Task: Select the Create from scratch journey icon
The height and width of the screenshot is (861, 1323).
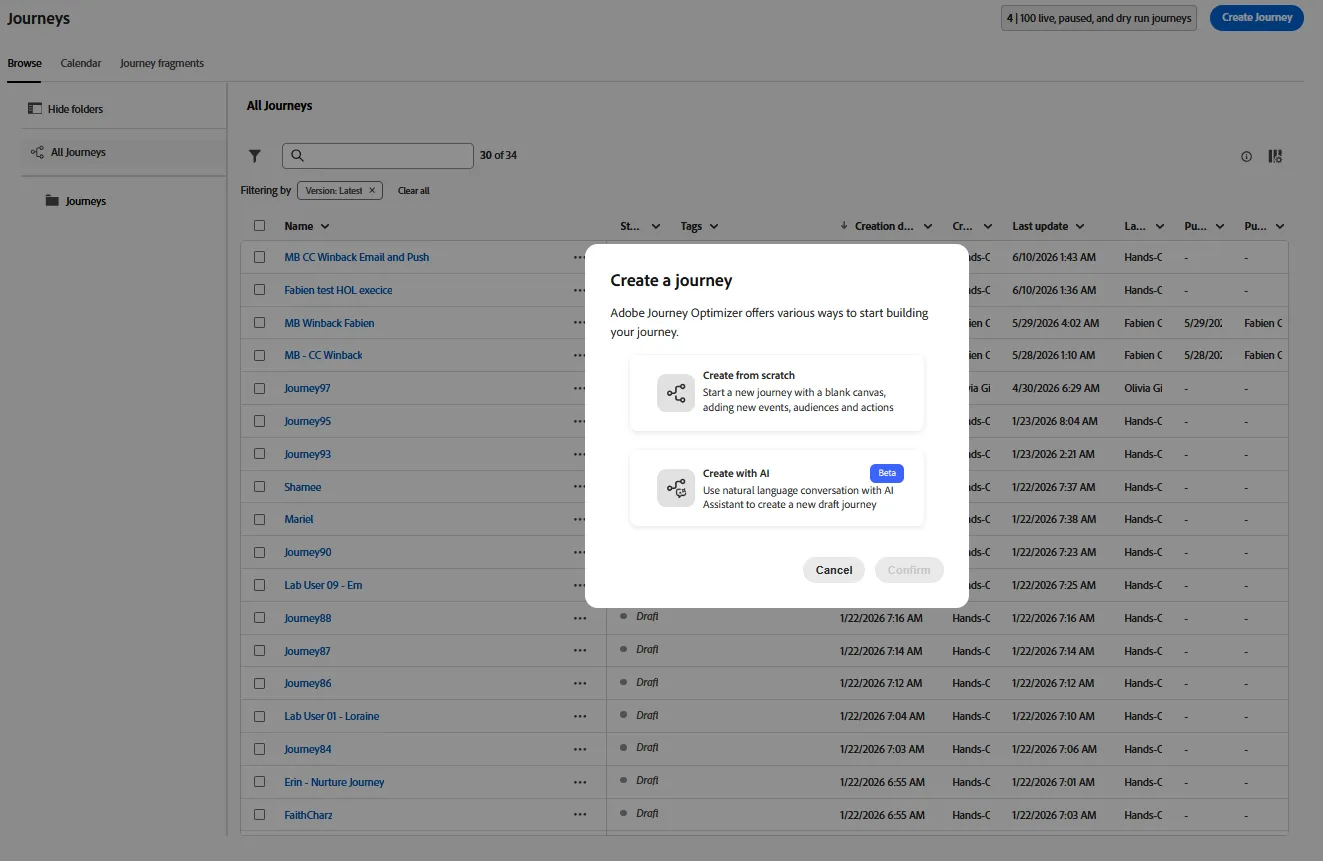Action: coord(676,393)
